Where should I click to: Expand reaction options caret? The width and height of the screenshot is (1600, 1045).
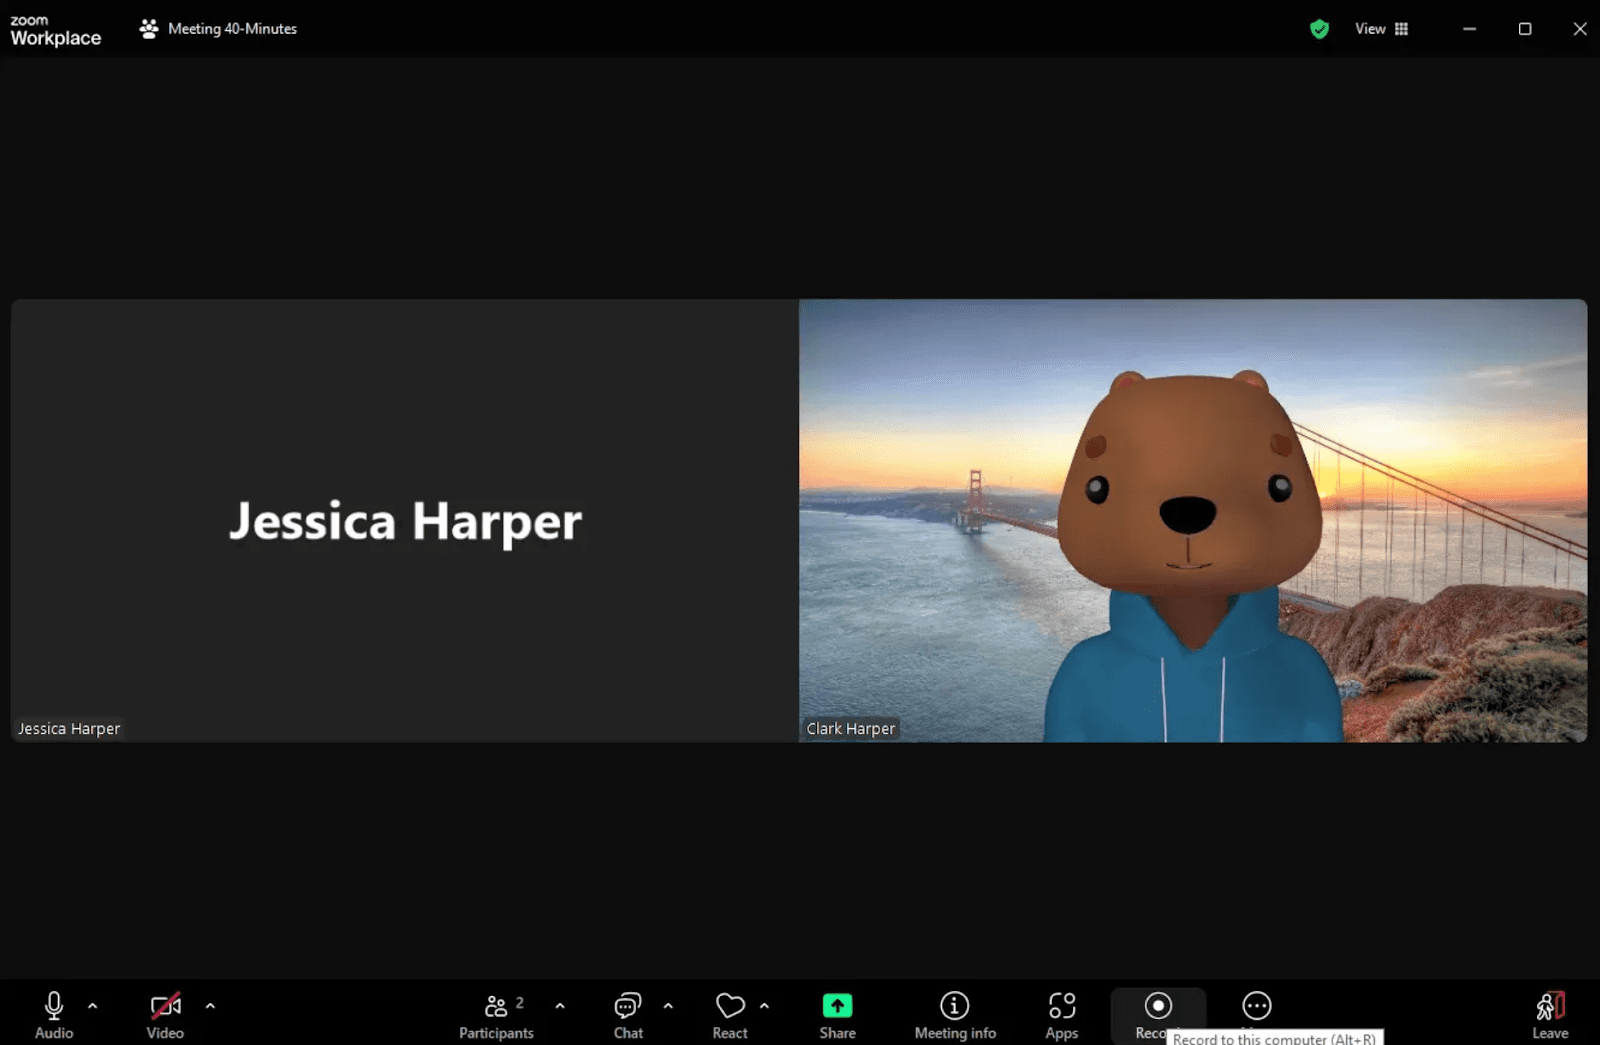coord(765,1006)
